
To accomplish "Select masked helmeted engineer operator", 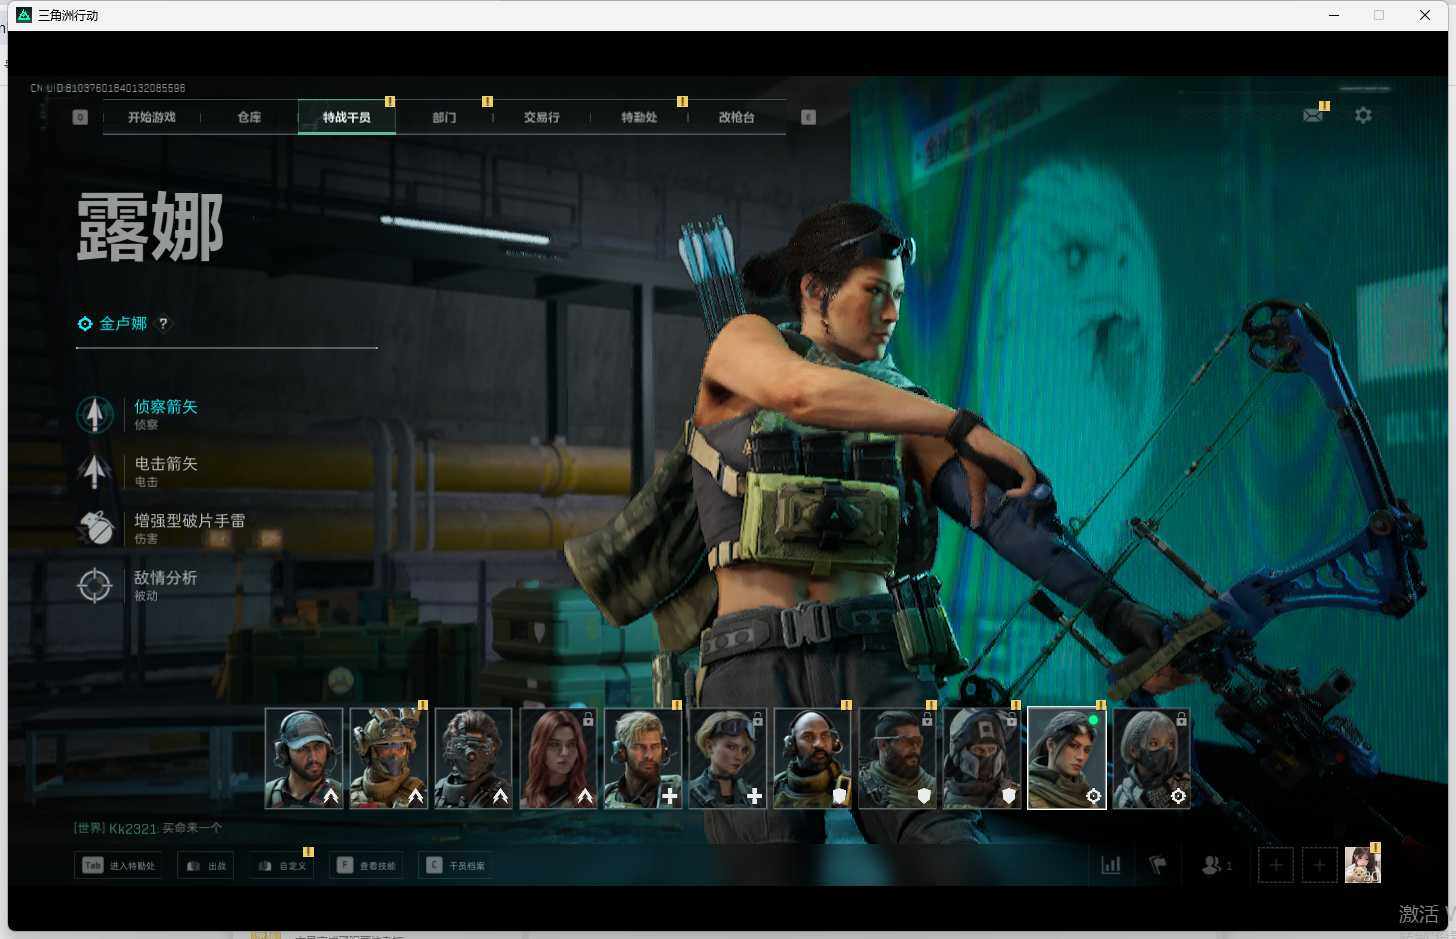I will tap(982, 758).
